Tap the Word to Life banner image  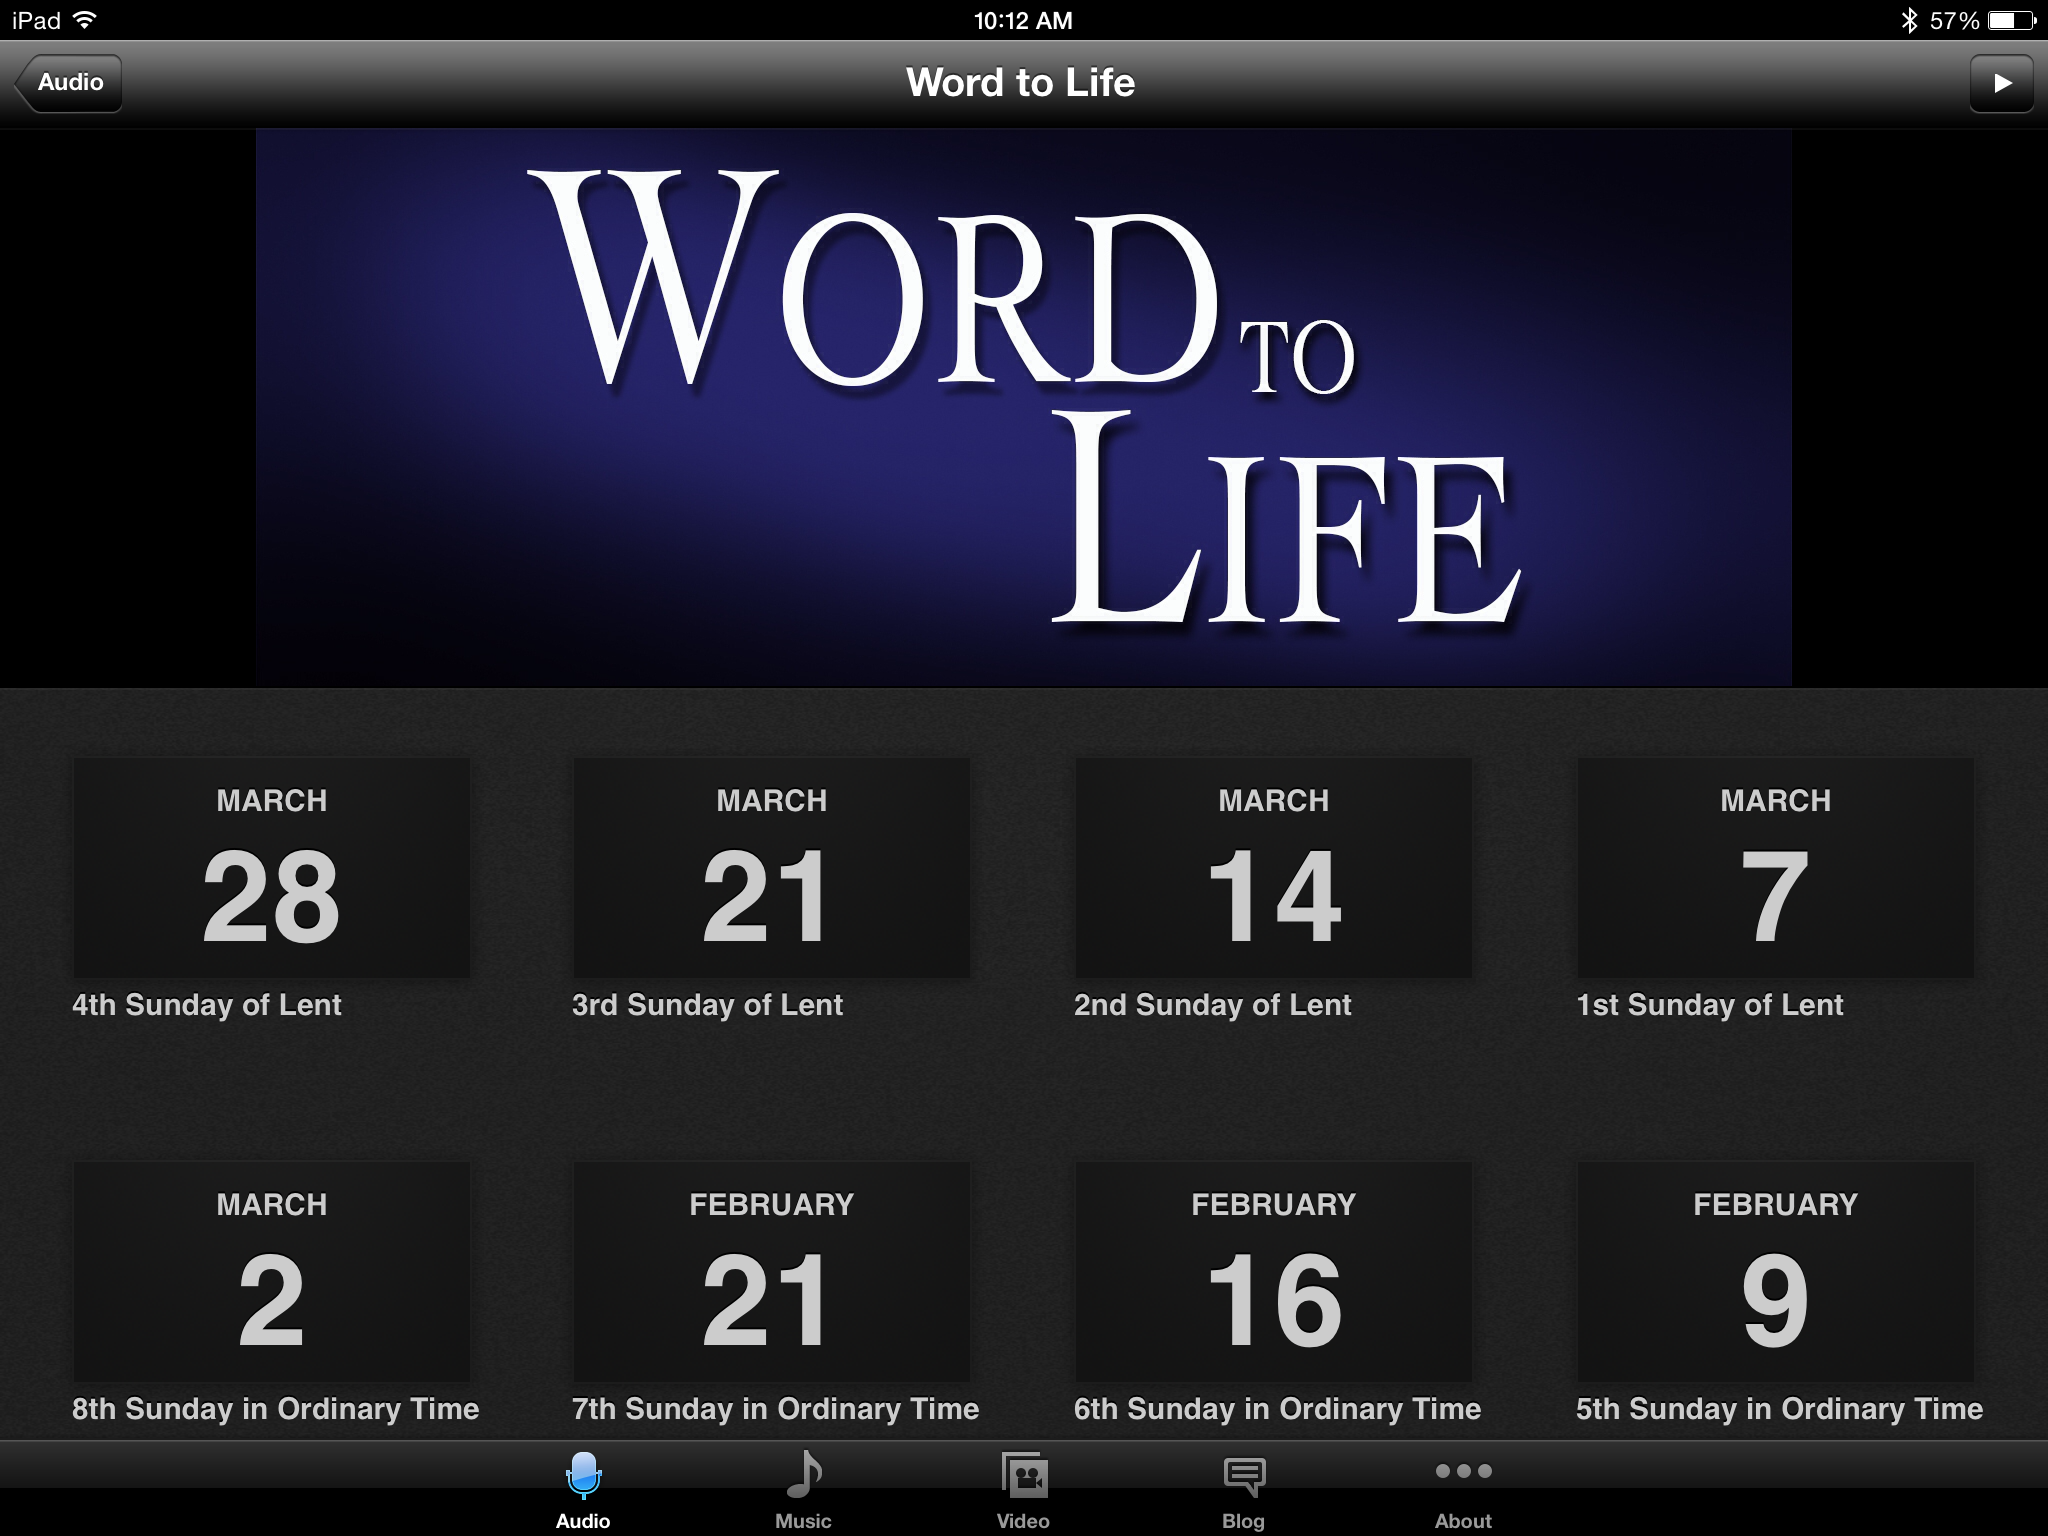pyautogui.click(x=1023, y=407)
